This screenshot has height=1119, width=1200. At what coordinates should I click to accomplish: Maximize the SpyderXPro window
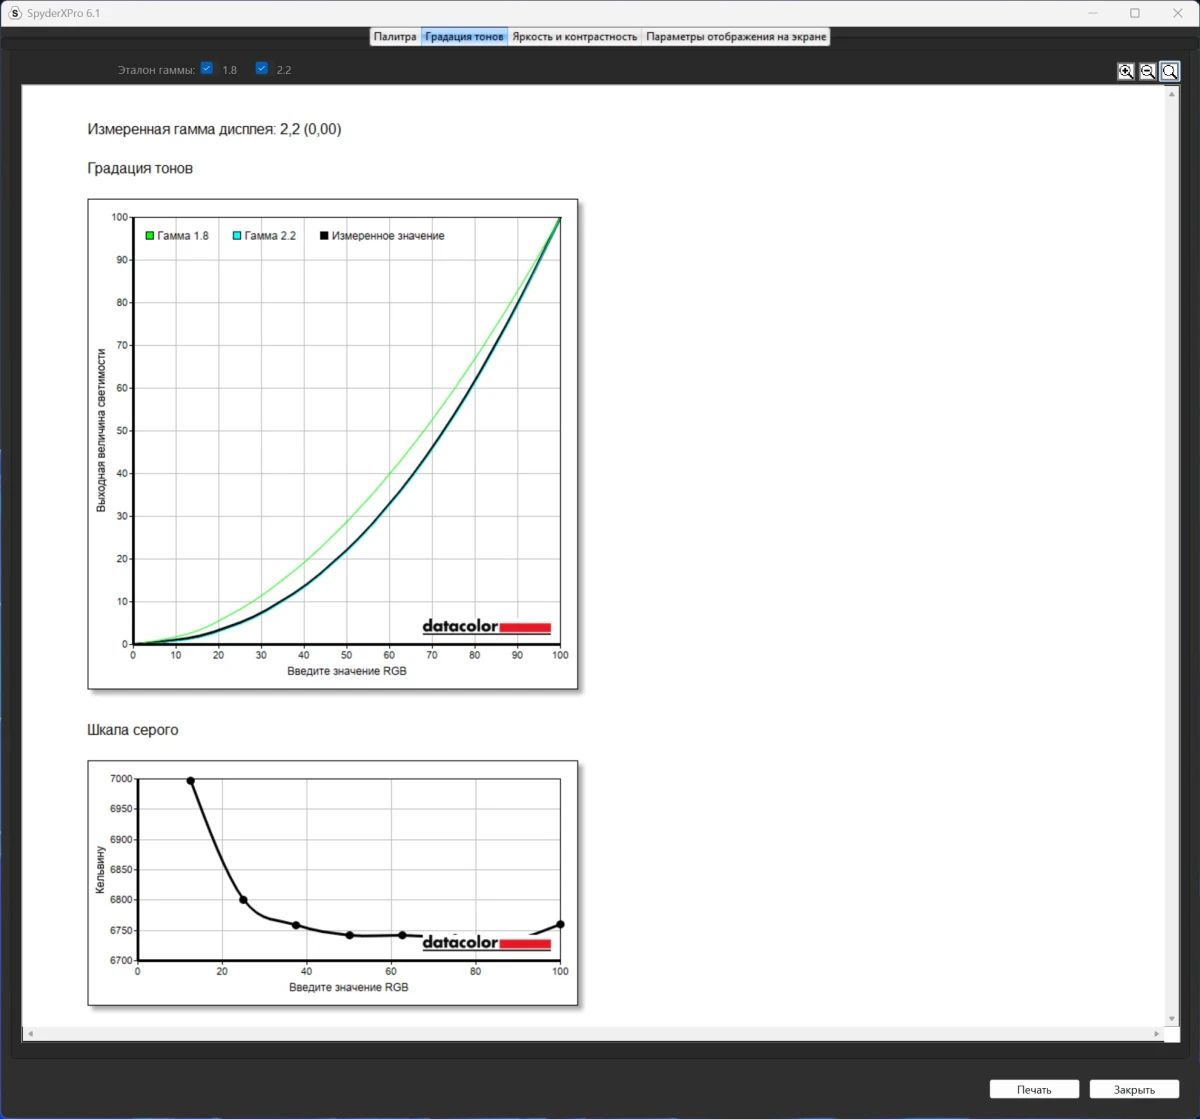[1135, 13]
